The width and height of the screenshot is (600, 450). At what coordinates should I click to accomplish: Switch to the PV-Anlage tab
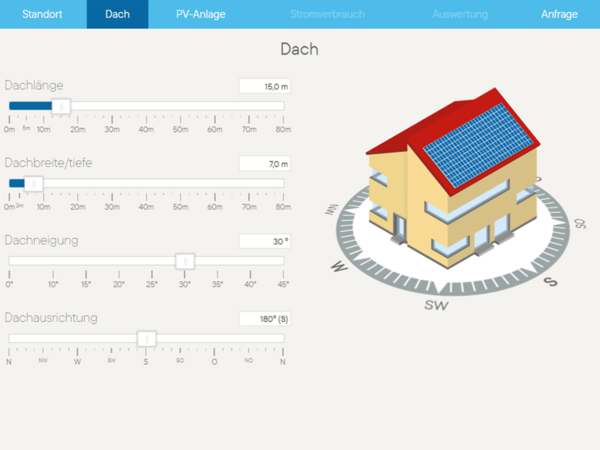click(201, 14)
